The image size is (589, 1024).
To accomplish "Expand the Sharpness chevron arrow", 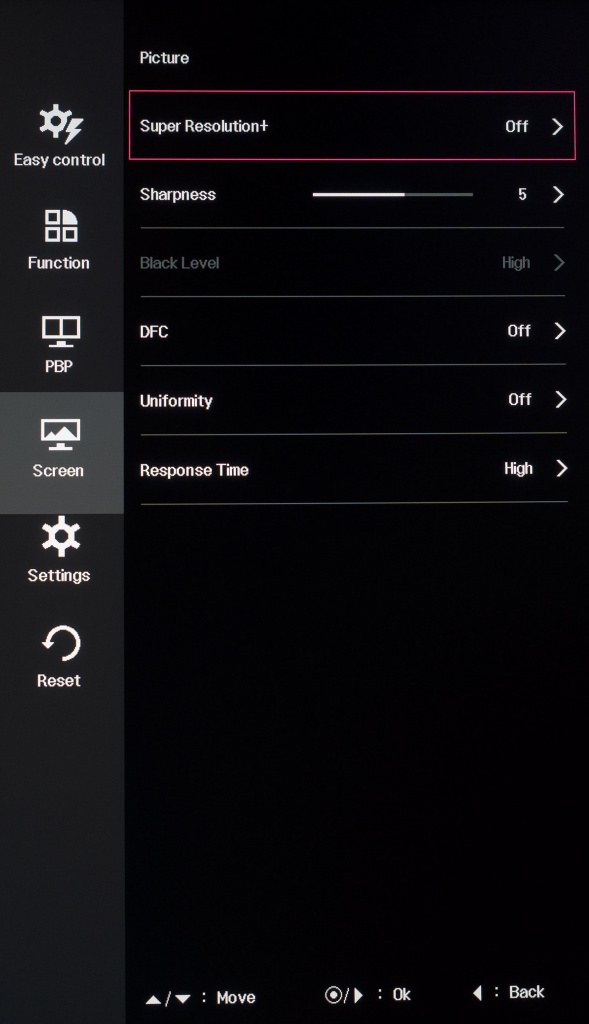I will point(558,194).
